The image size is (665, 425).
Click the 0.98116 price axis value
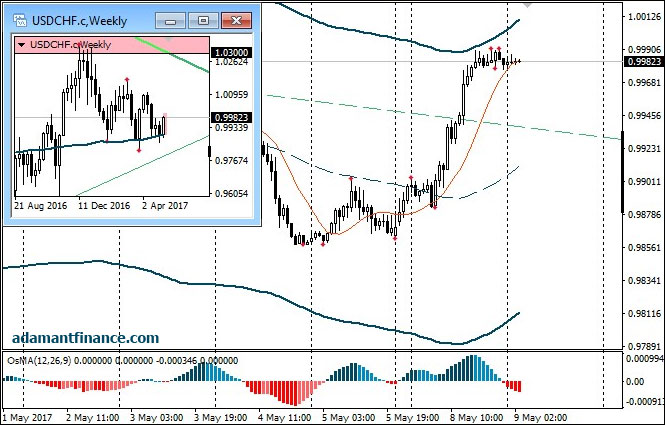point(644,313)
